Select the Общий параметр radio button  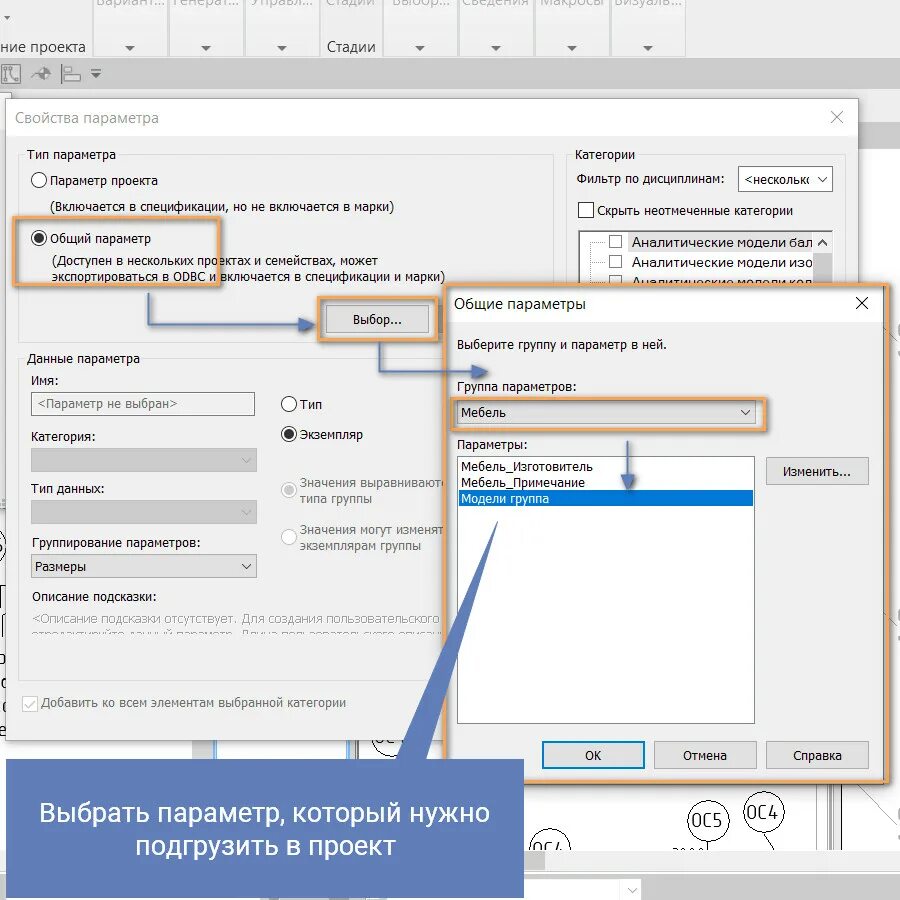[38, 238]
